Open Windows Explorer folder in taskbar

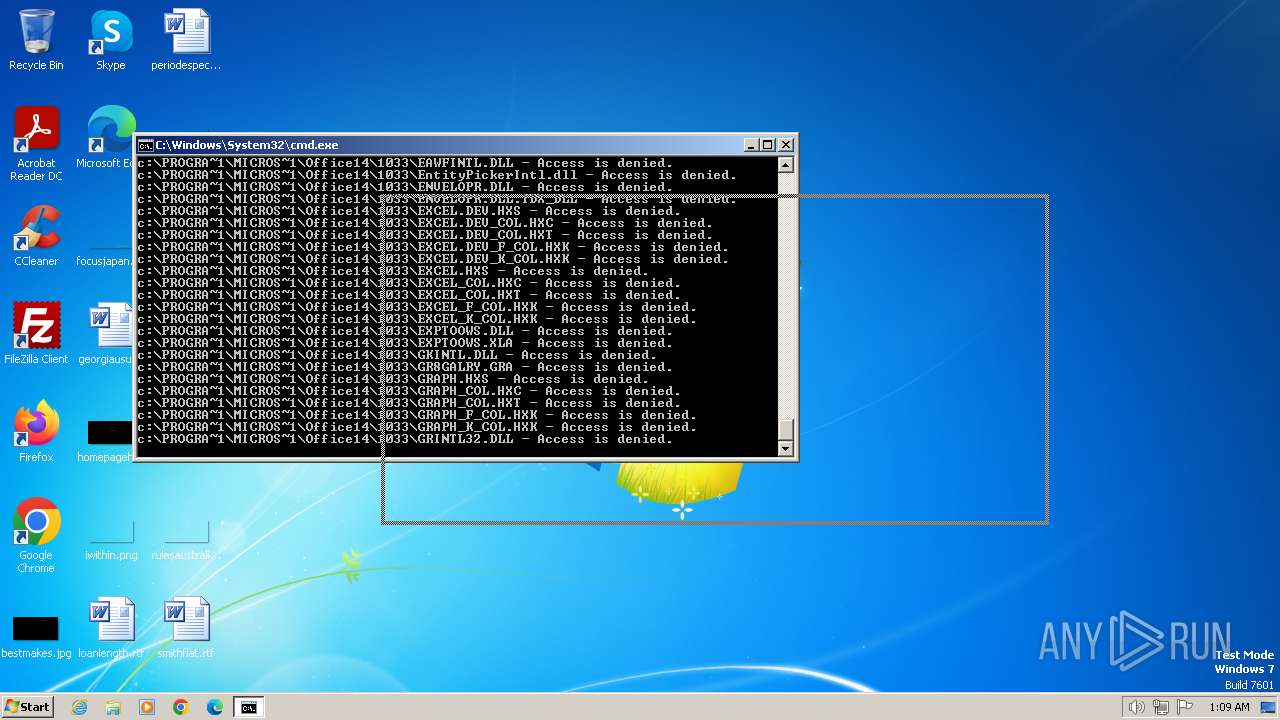tap(113, 707)
